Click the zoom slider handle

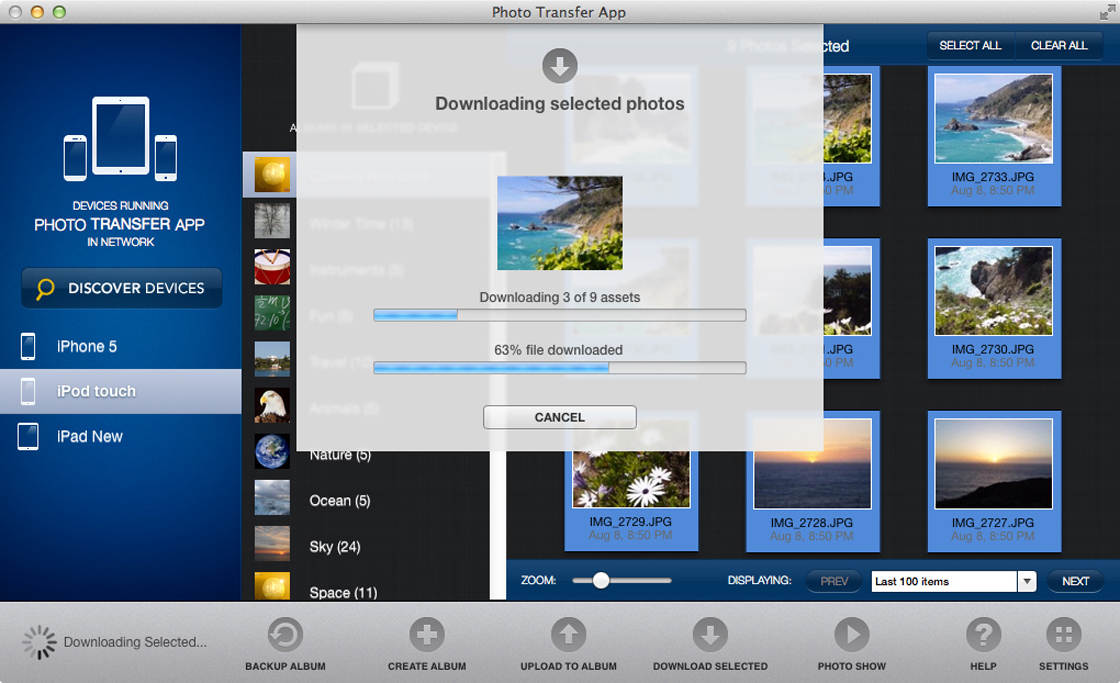601,580
